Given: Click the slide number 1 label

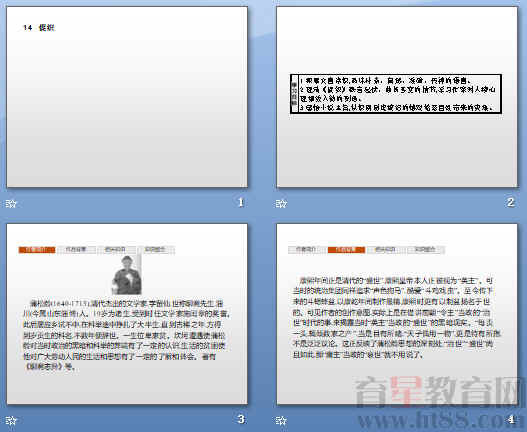Looking at the screenshot, I should (241, 202).
